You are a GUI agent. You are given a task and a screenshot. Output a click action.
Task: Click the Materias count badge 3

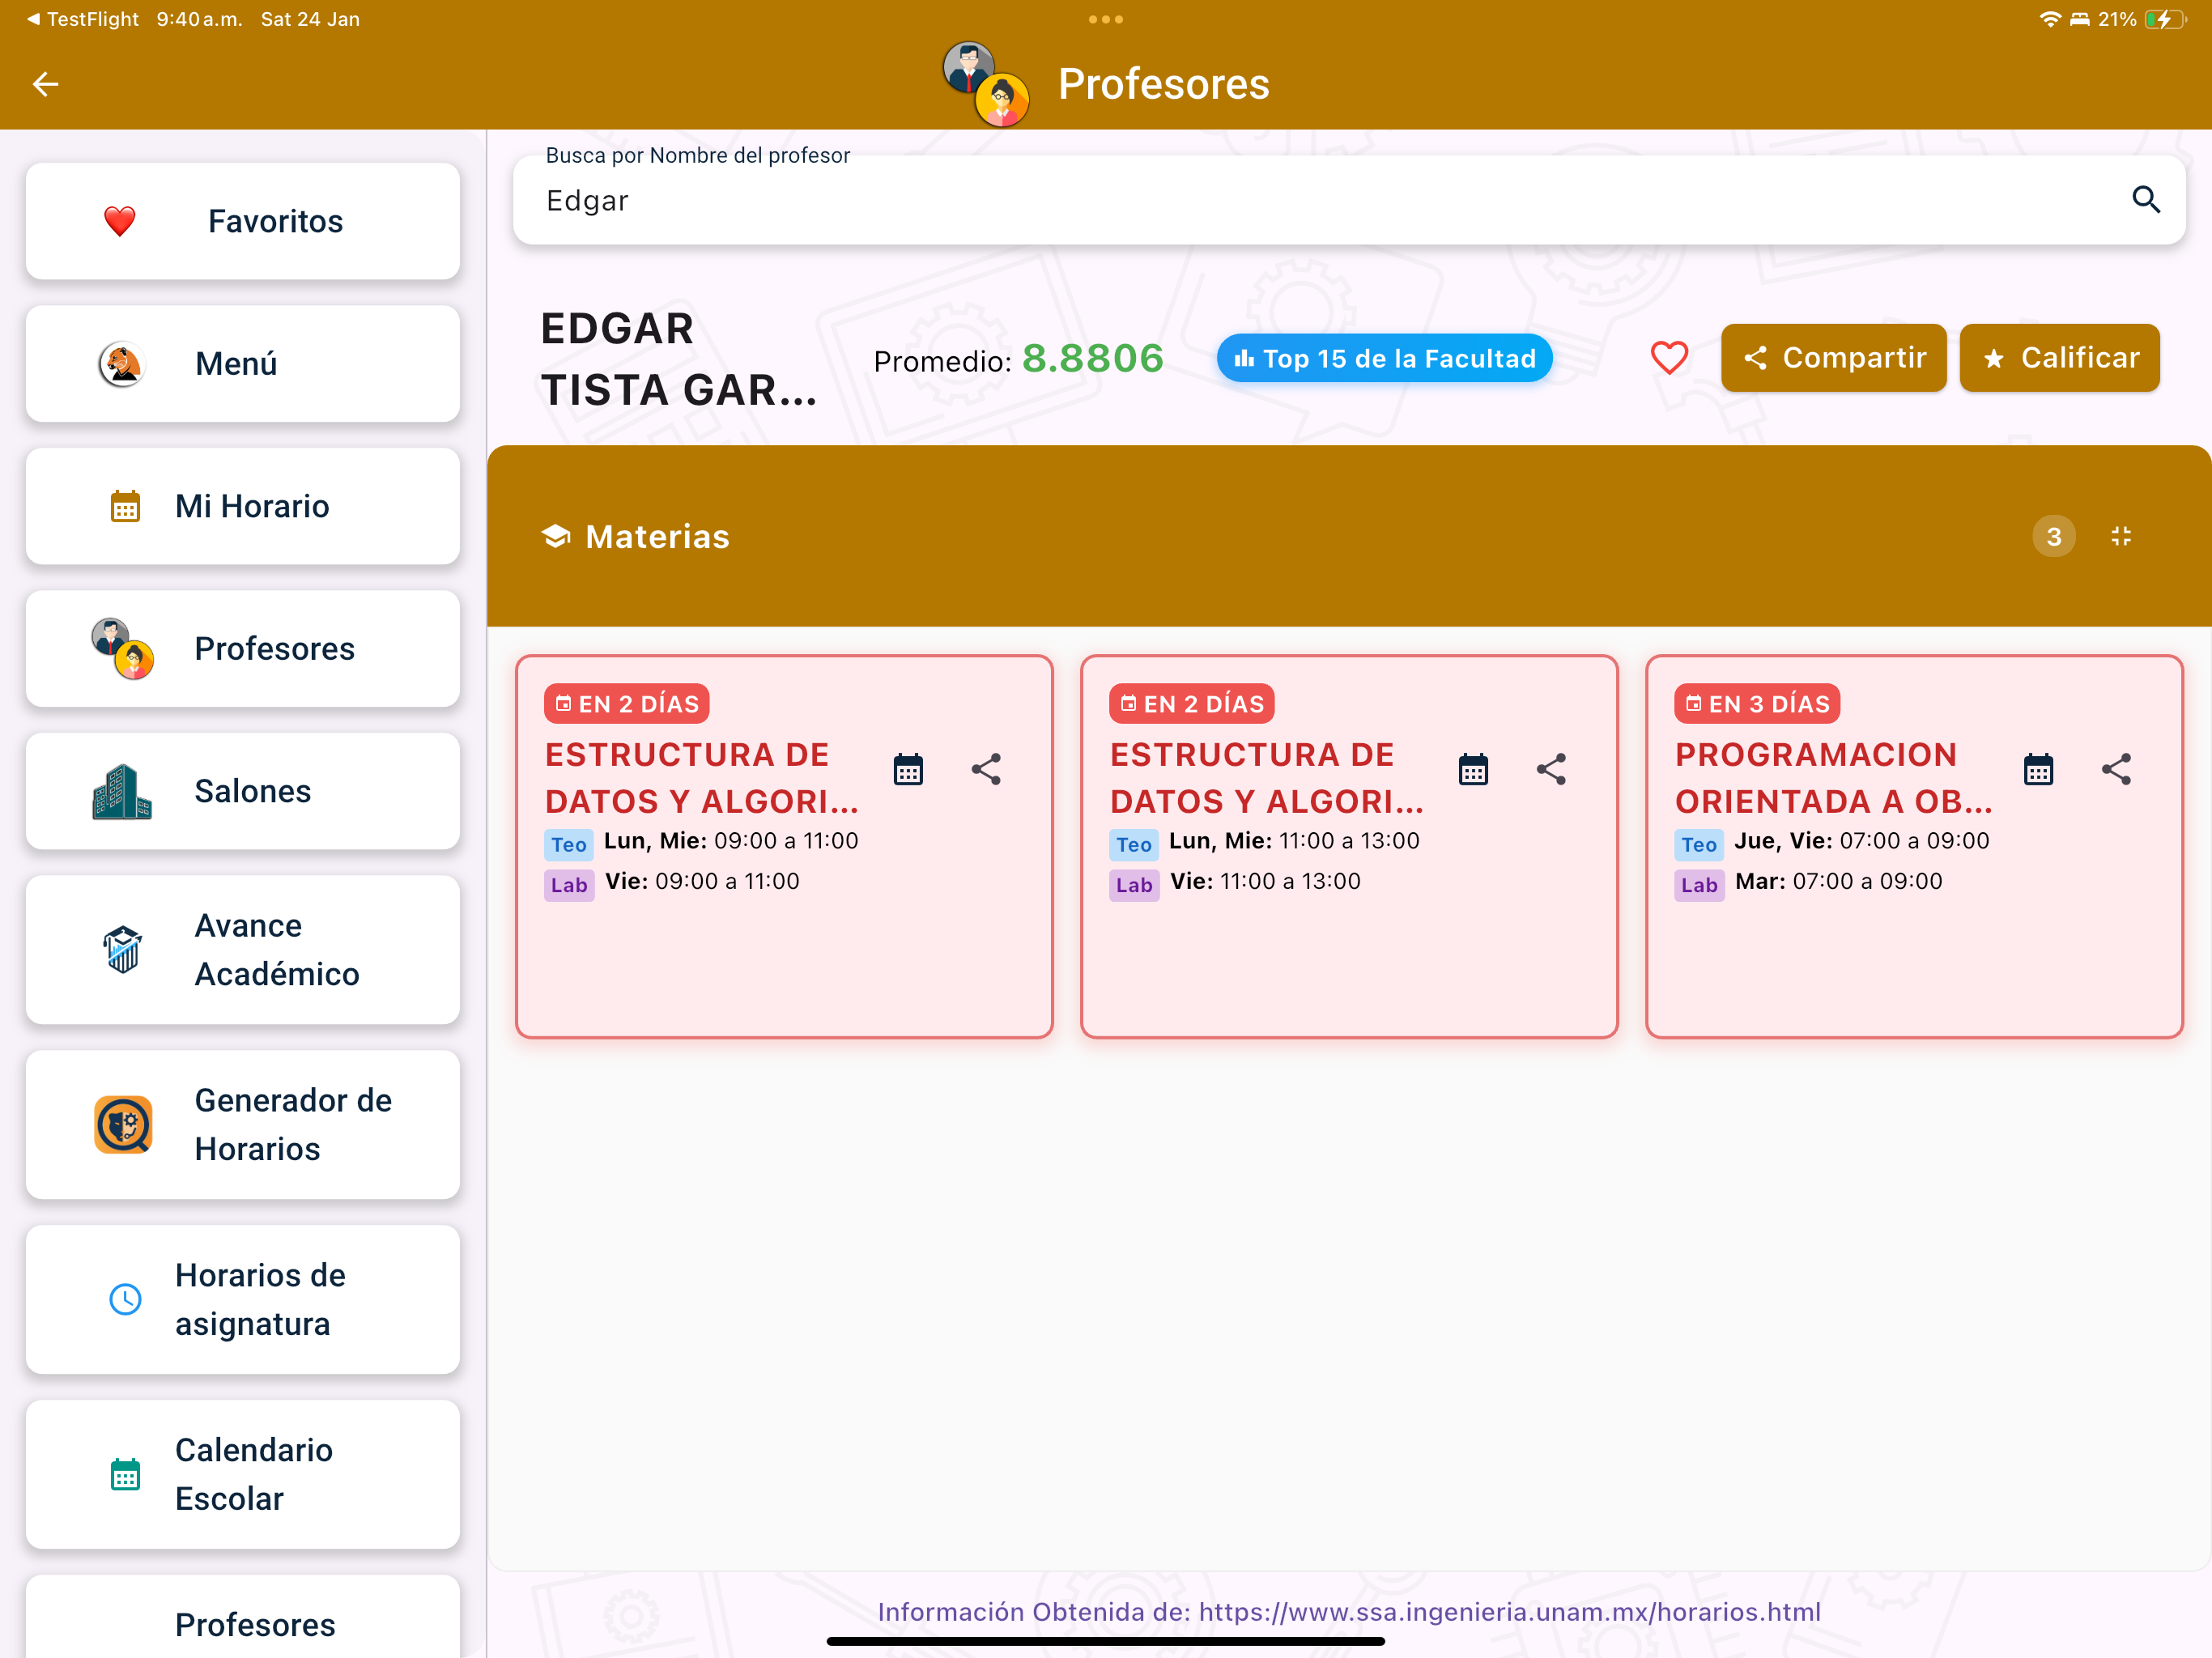click(2053, 537)
